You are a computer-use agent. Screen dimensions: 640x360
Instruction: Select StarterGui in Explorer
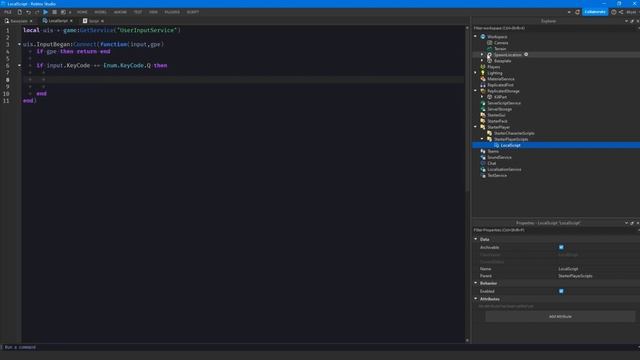(496, 116)
